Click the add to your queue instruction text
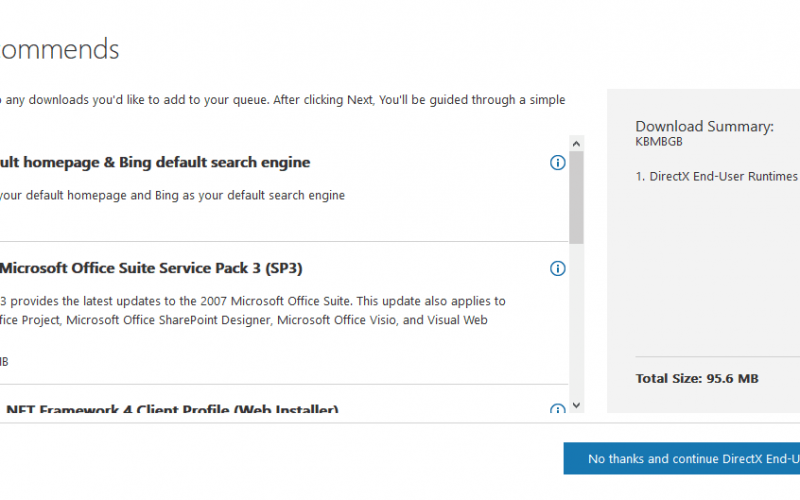Viewport: 800px width, 500px height. (x=283, y=99)
